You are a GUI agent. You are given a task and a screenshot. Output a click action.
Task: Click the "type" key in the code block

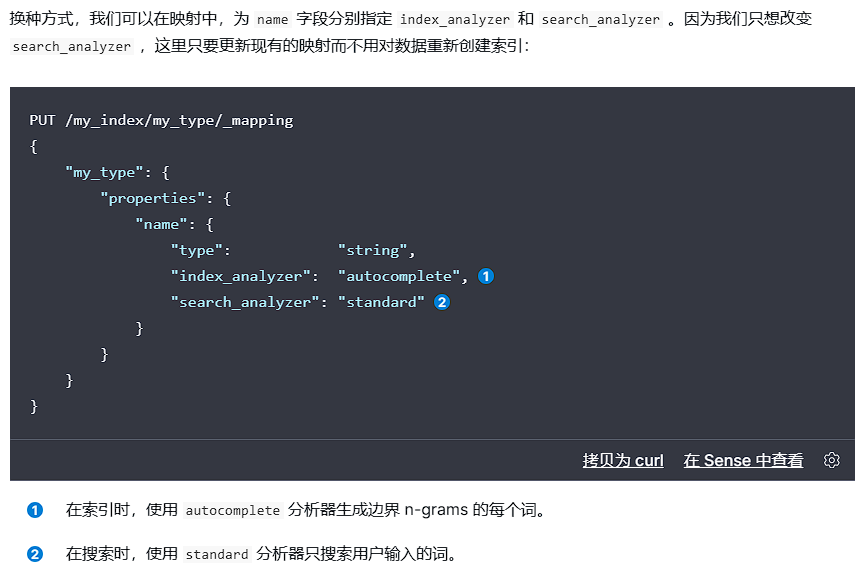tap(200, 250)
